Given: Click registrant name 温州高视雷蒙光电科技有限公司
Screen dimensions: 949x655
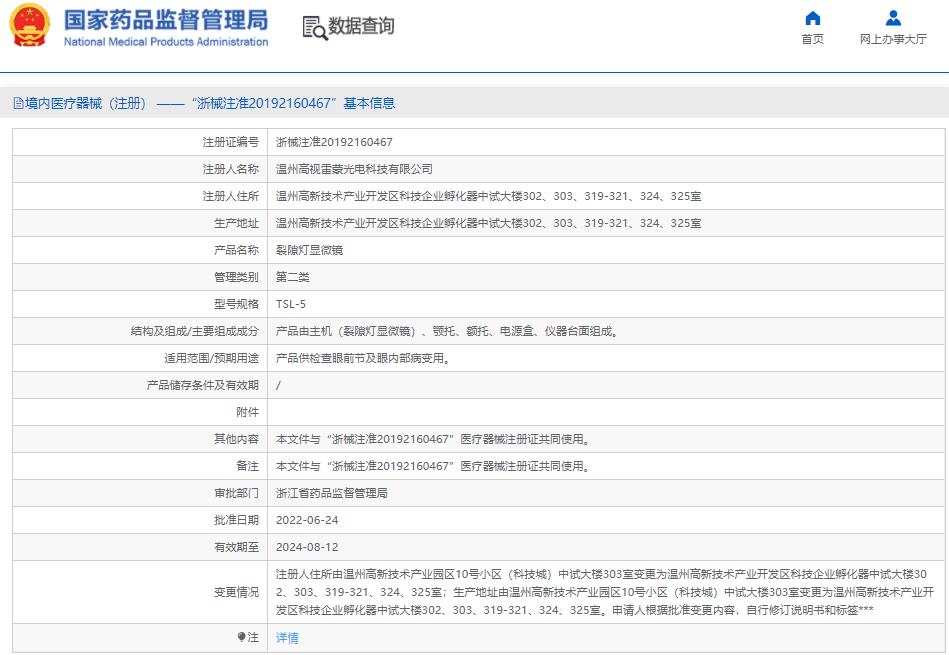Looking at the screenshot, I should coord(354,169).
